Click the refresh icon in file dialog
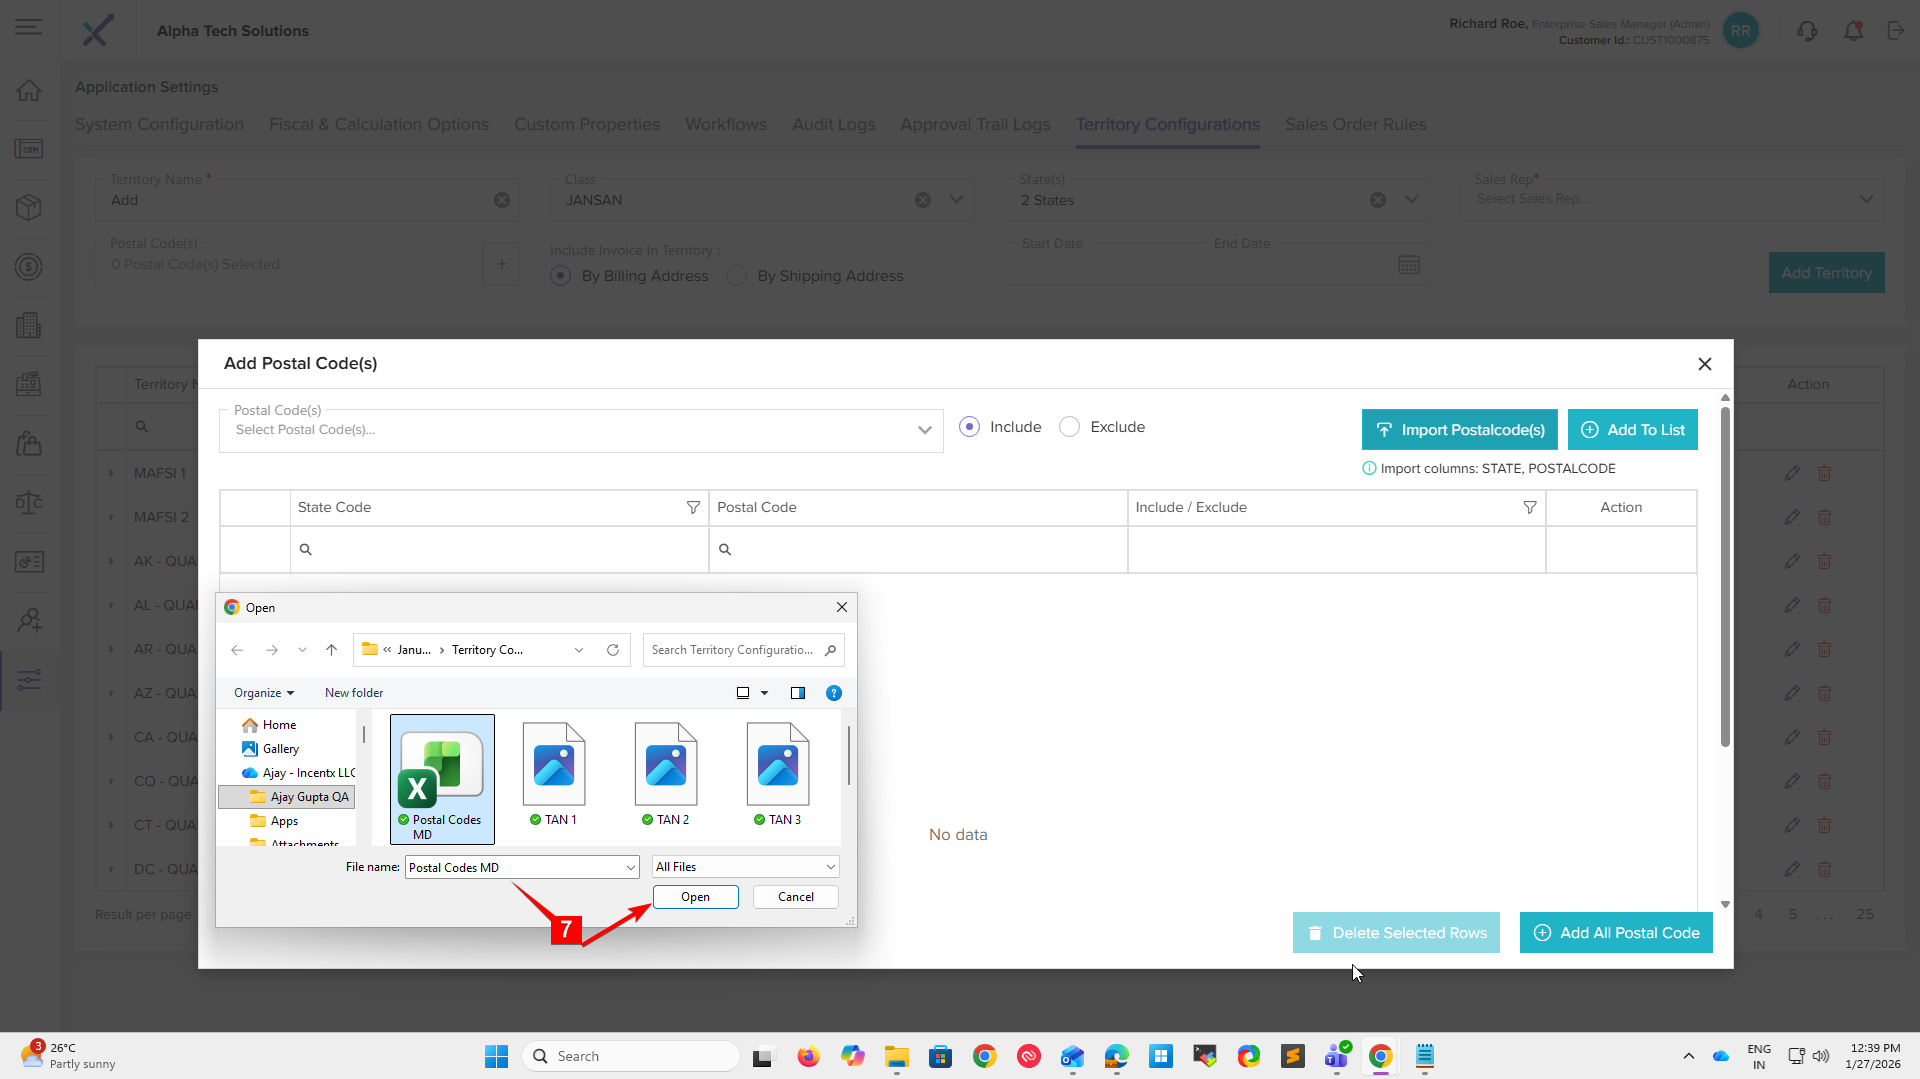Image resolution: width=1920 pixels, height=1079 pixels. pyautogui.click(x=613, y=650)
